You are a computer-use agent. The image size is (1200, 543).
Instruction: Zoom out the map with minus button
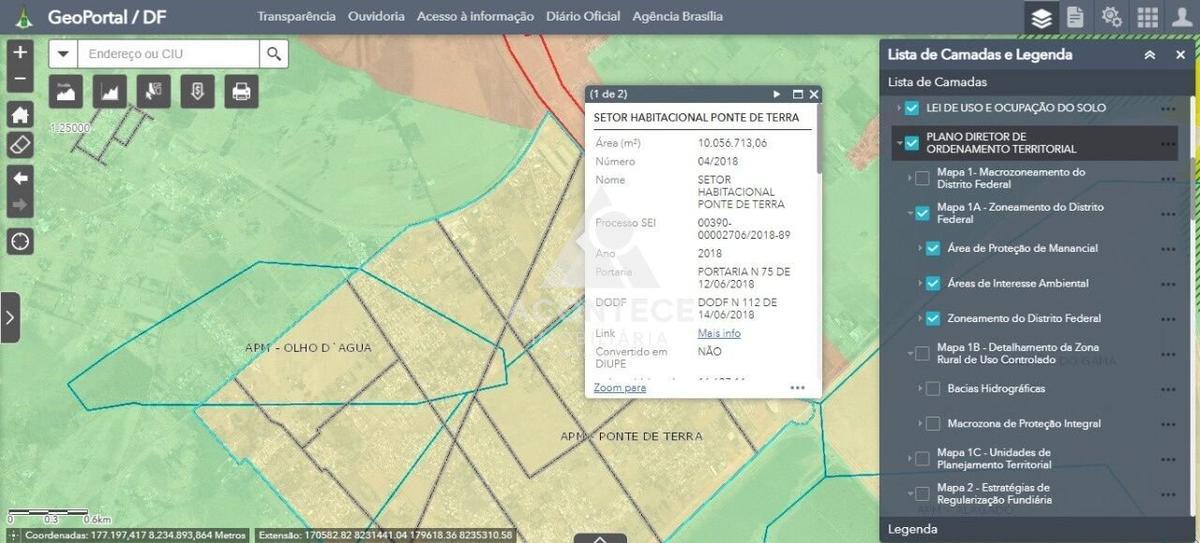pyautogui.click(x=20, y=80)
